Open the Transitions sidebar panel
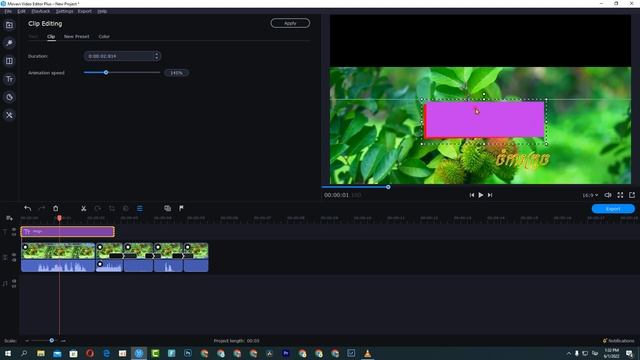This screenshot has width=640, height=360. 9,61
